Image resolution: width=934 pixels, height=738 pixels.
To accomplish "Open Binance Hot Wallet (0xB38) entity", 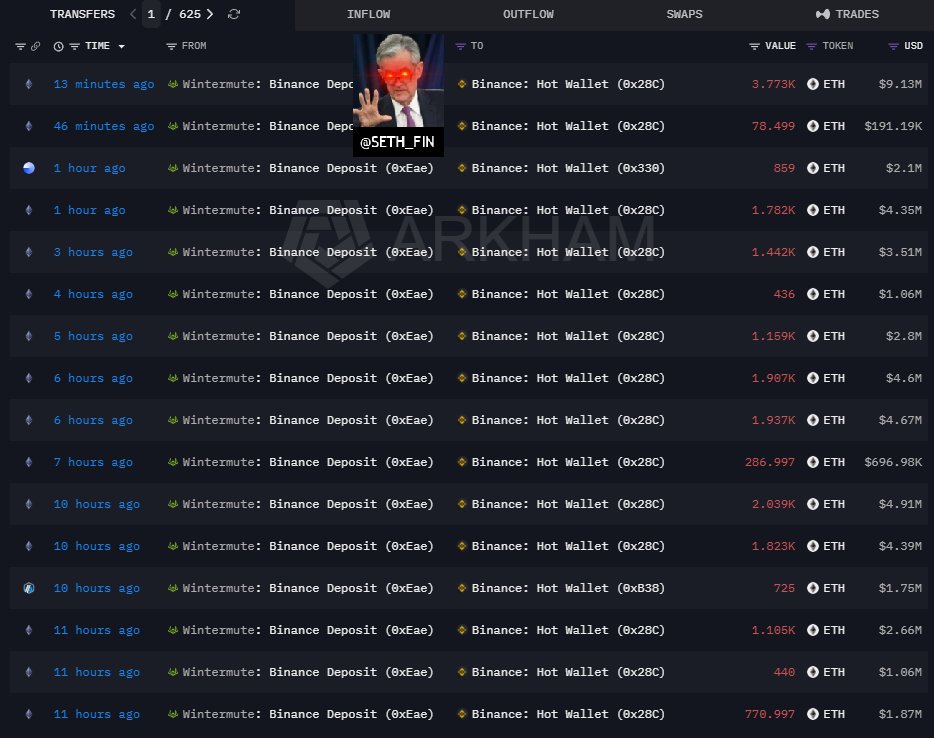I will tap(568, 588).
